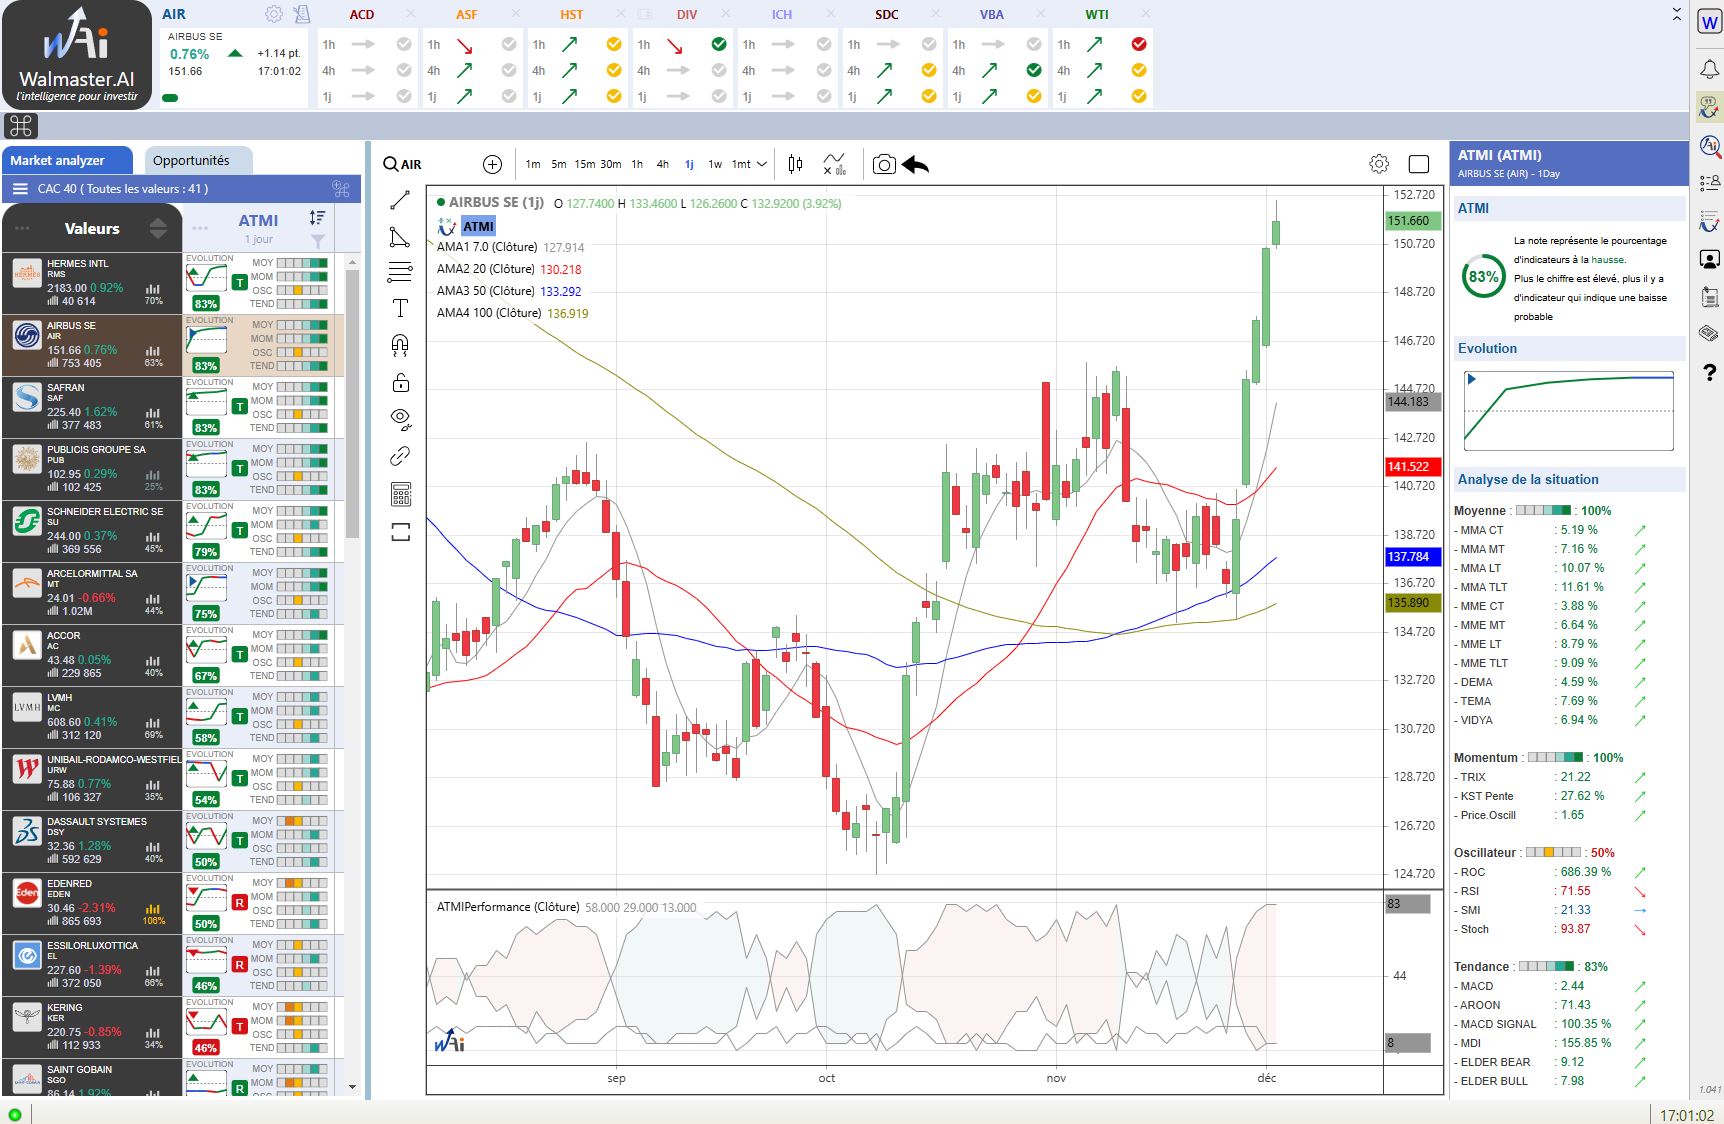The image size is (1724, 1124).
Task: Select the Market analyzer tab
Action: (x=58, y=161)
